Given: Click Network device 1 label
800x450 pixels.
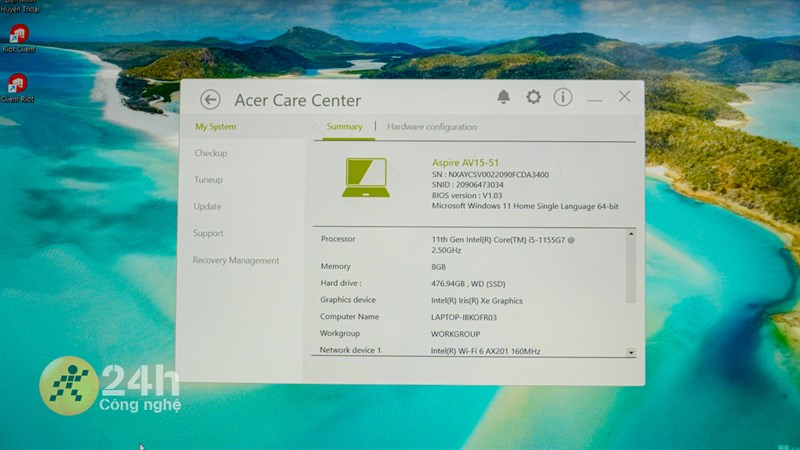Looking at the screenshot, I should [x=350, y=350].
